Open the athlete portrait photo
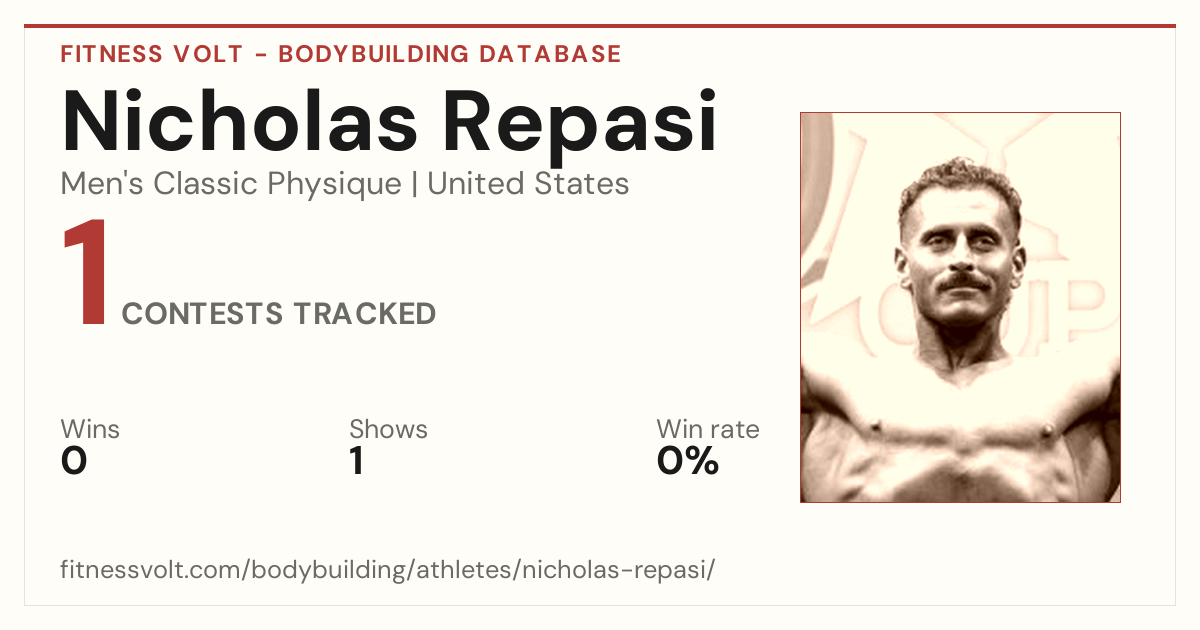The height and width of the screenshot is (630, 1200). [x=960, y=307]
